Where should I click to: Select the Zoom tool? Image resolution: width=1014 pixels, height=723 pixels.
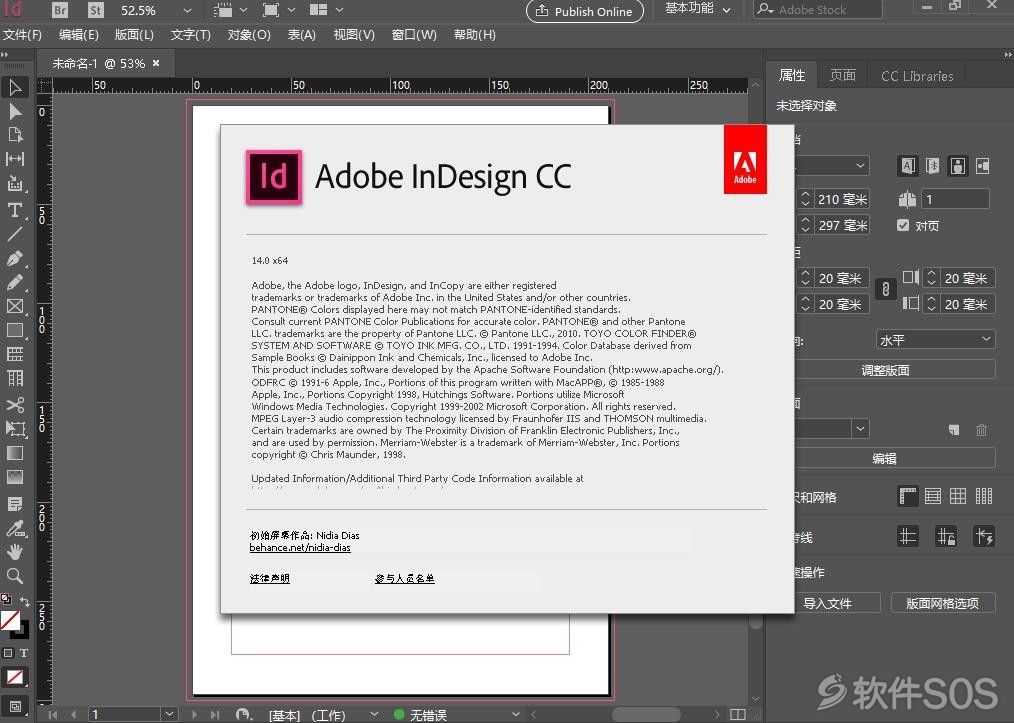point(15,576)
